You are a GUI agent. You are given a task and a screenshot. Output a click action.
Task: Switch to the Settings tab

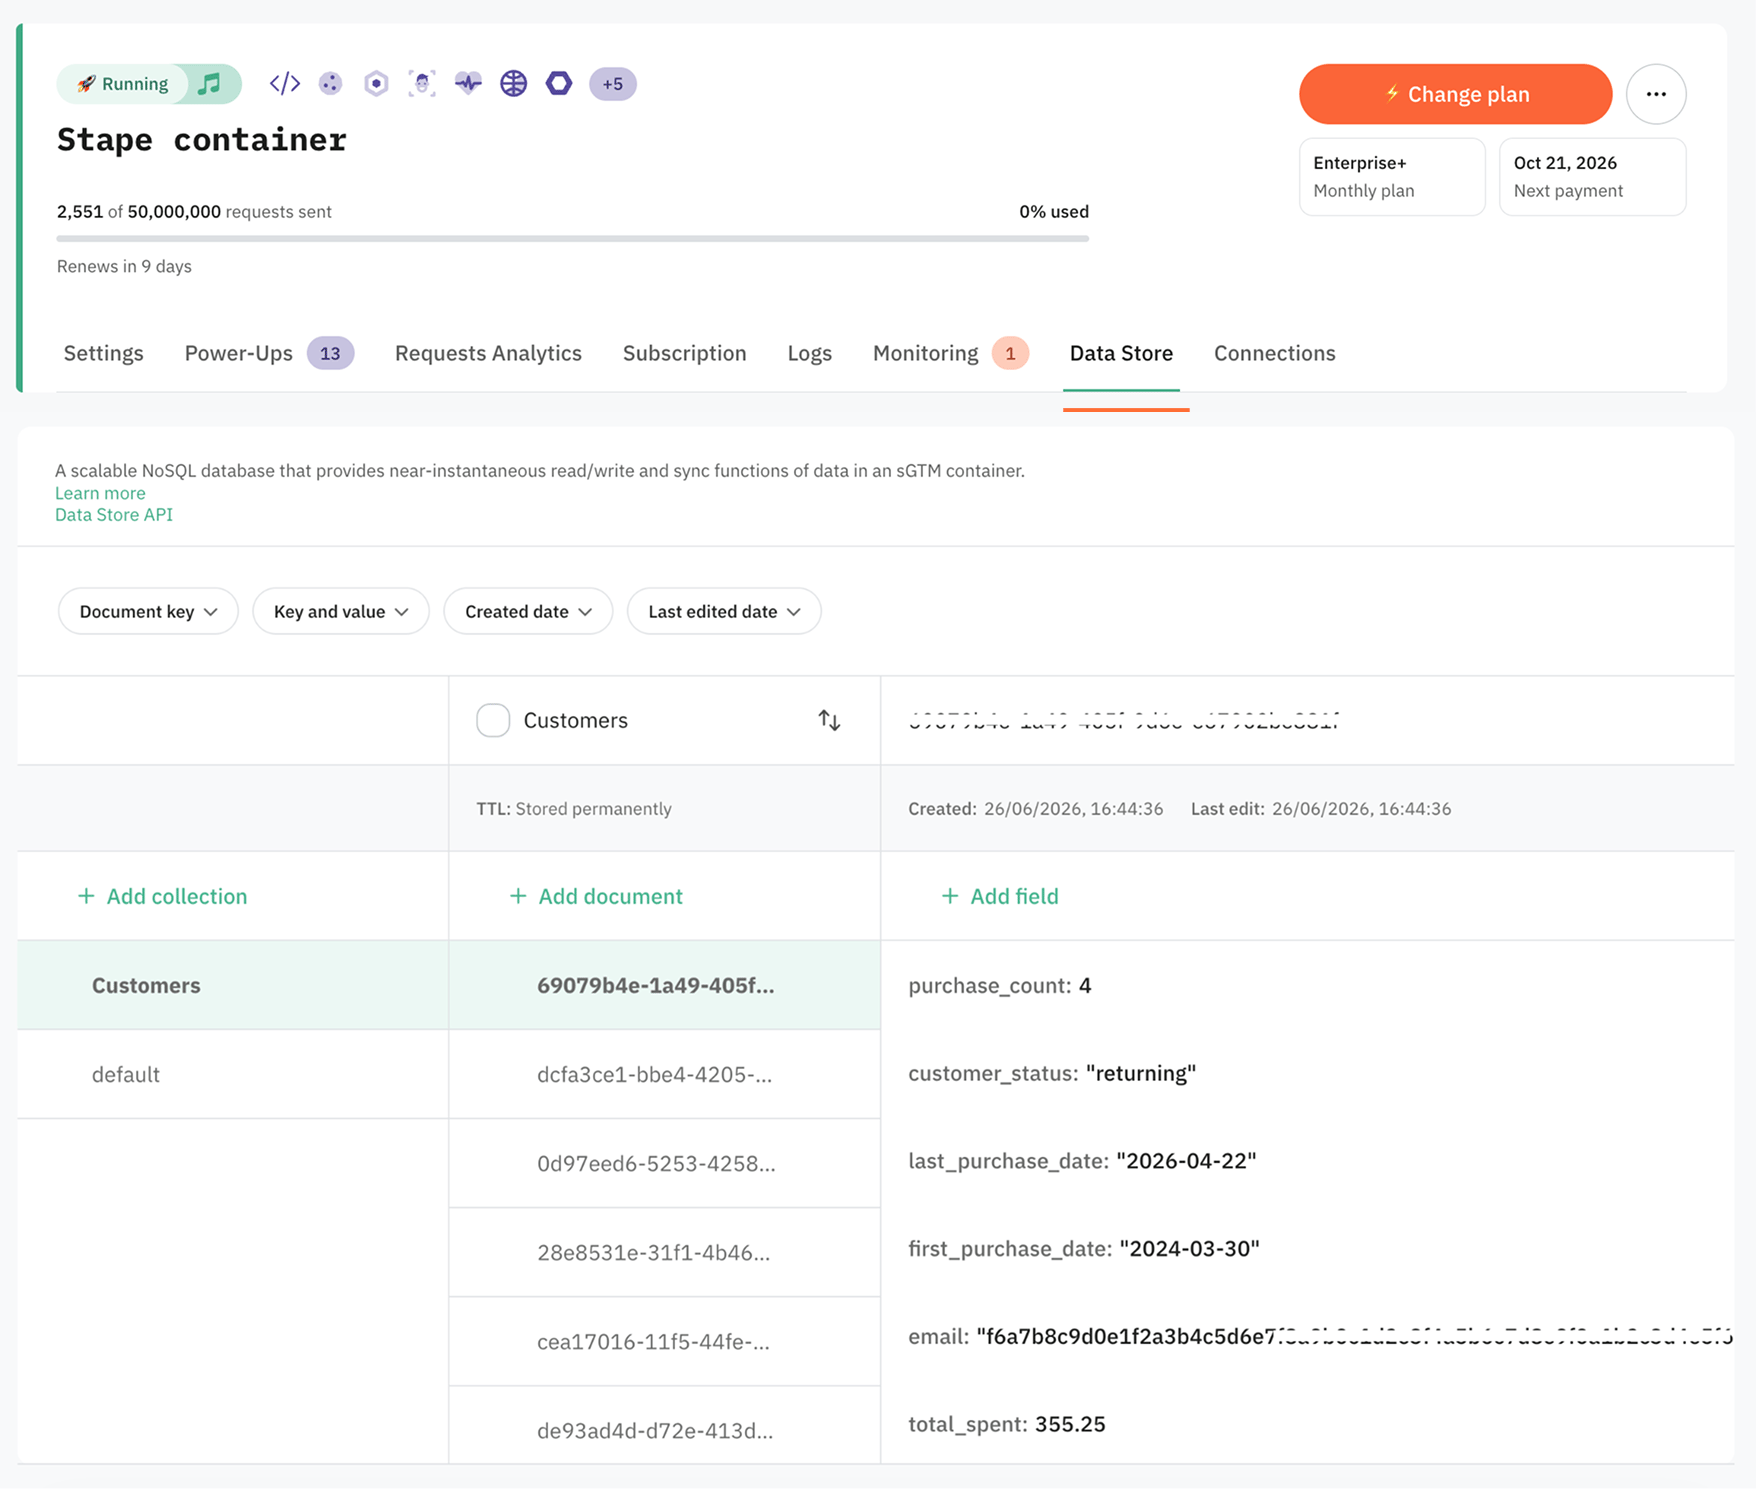coord(104,353)
